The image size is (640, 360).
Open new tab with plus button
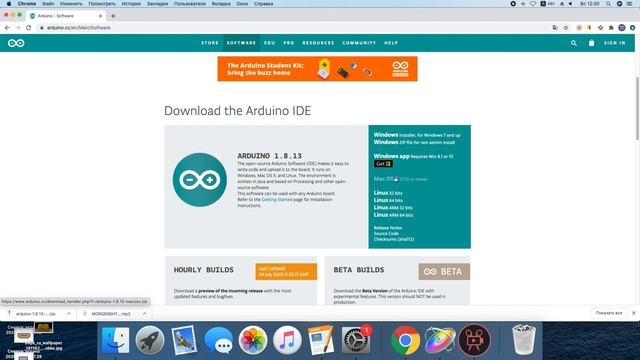[113, 16]
